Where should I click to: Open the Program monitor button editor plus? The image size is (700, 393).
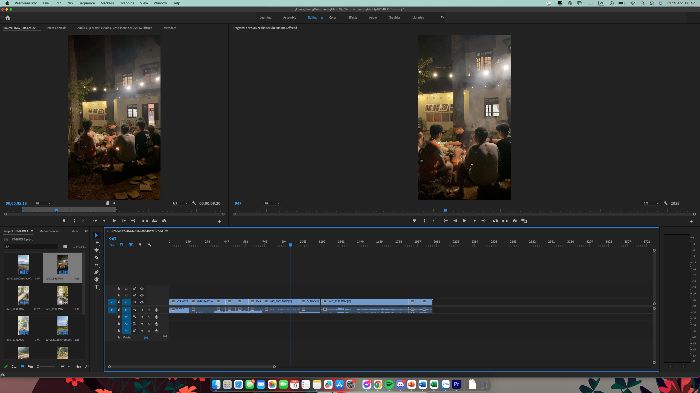[692, 221]
